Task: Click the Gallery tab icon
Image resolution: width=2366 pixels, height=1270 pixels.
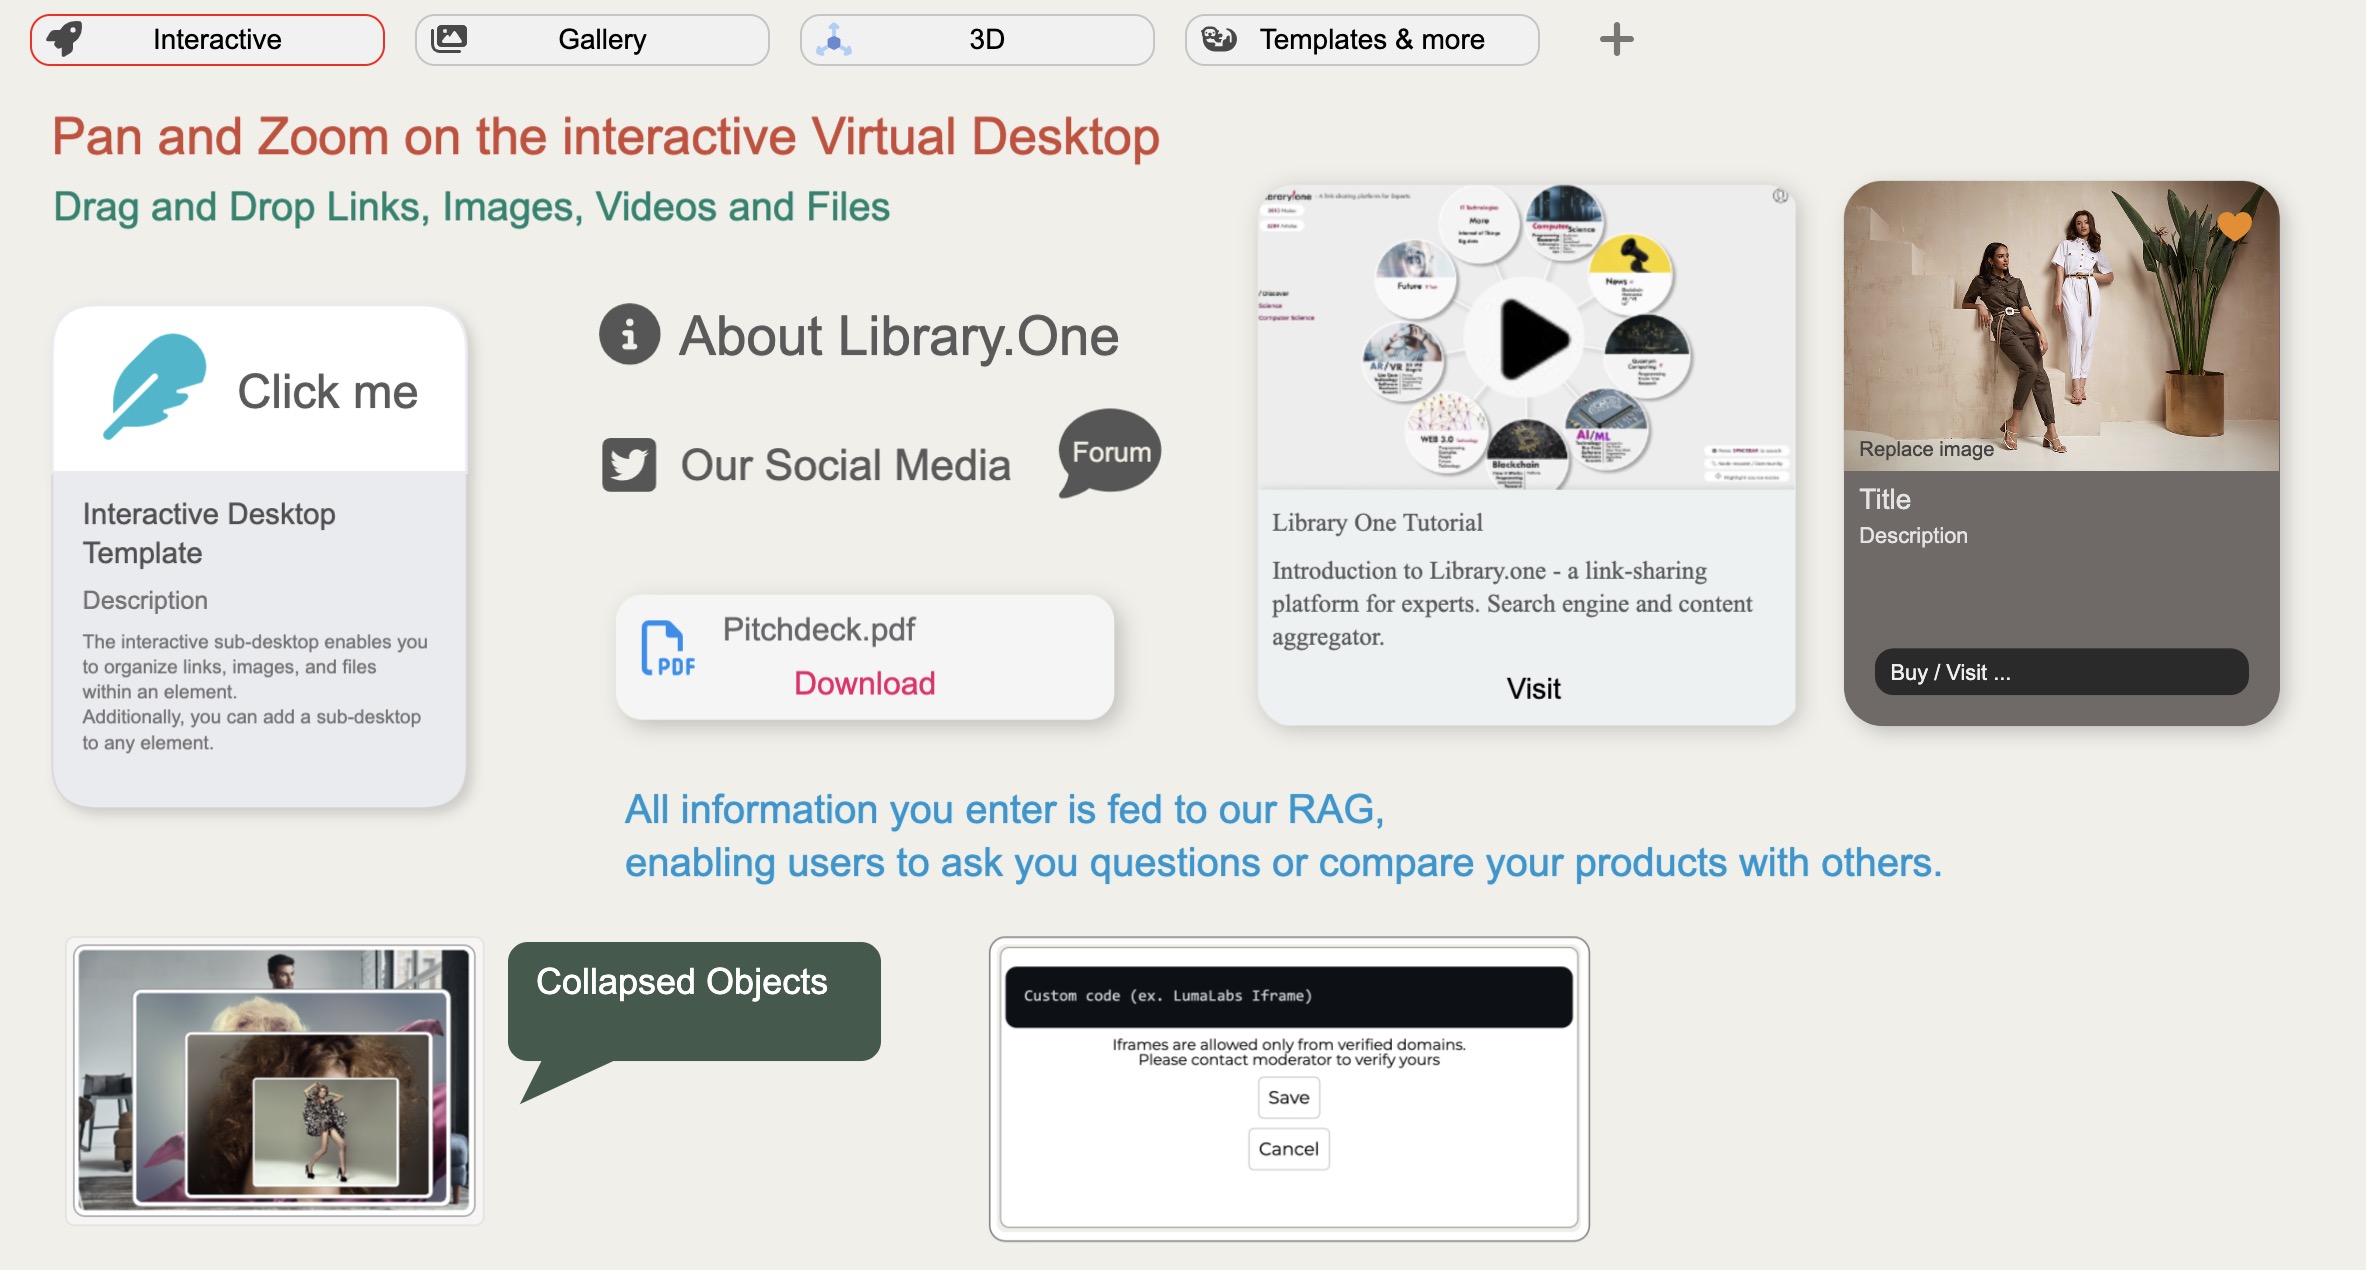Action: tap(451, 39)
